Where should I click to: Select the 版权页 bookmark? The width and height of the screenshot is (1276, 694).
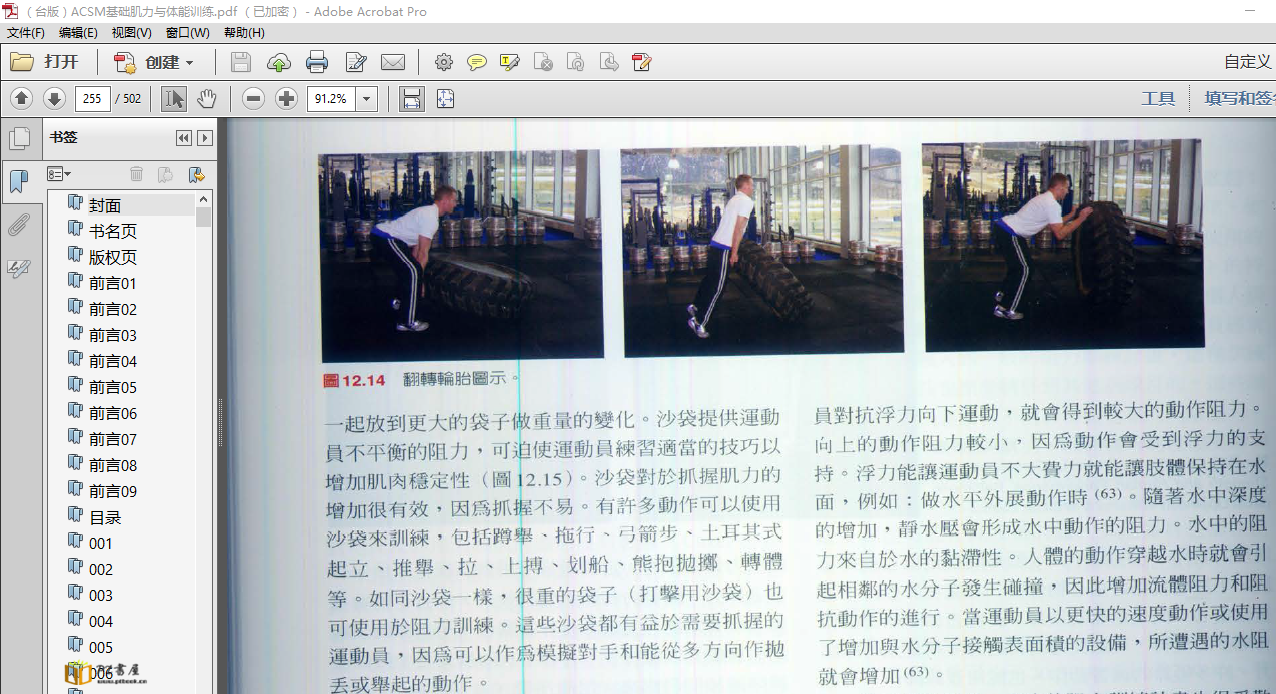click(x=113, y=257)
